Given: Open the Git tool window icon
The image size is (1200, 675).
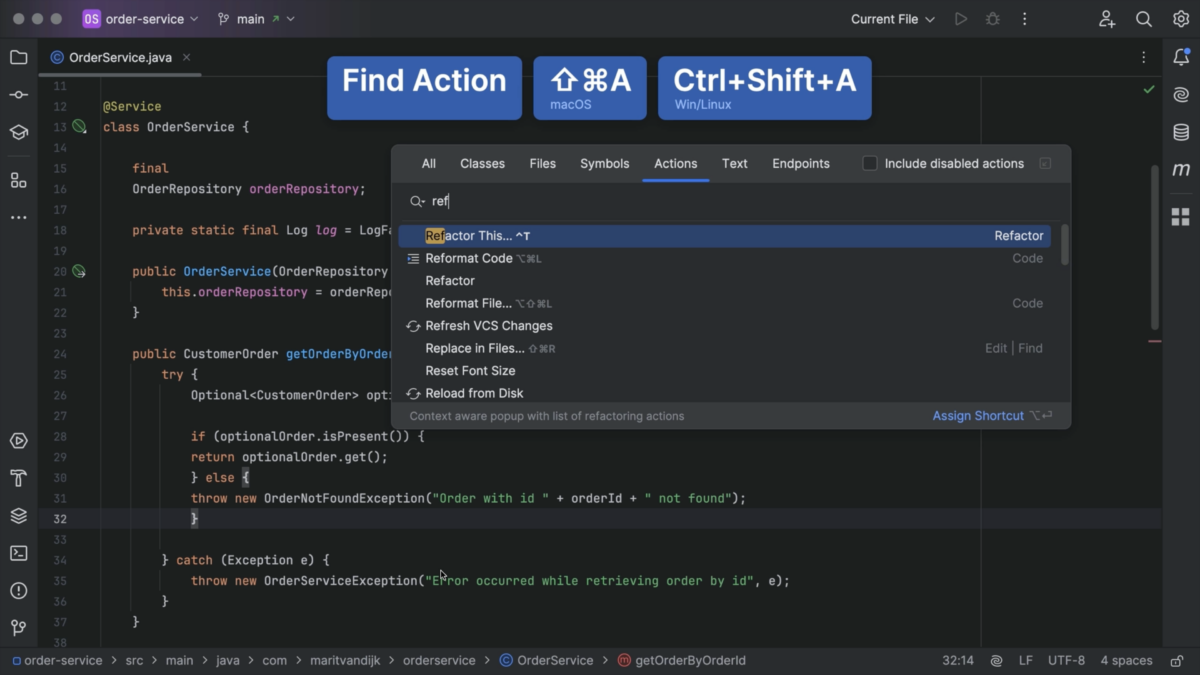Looking at the screenshot, I should [18, 628].
